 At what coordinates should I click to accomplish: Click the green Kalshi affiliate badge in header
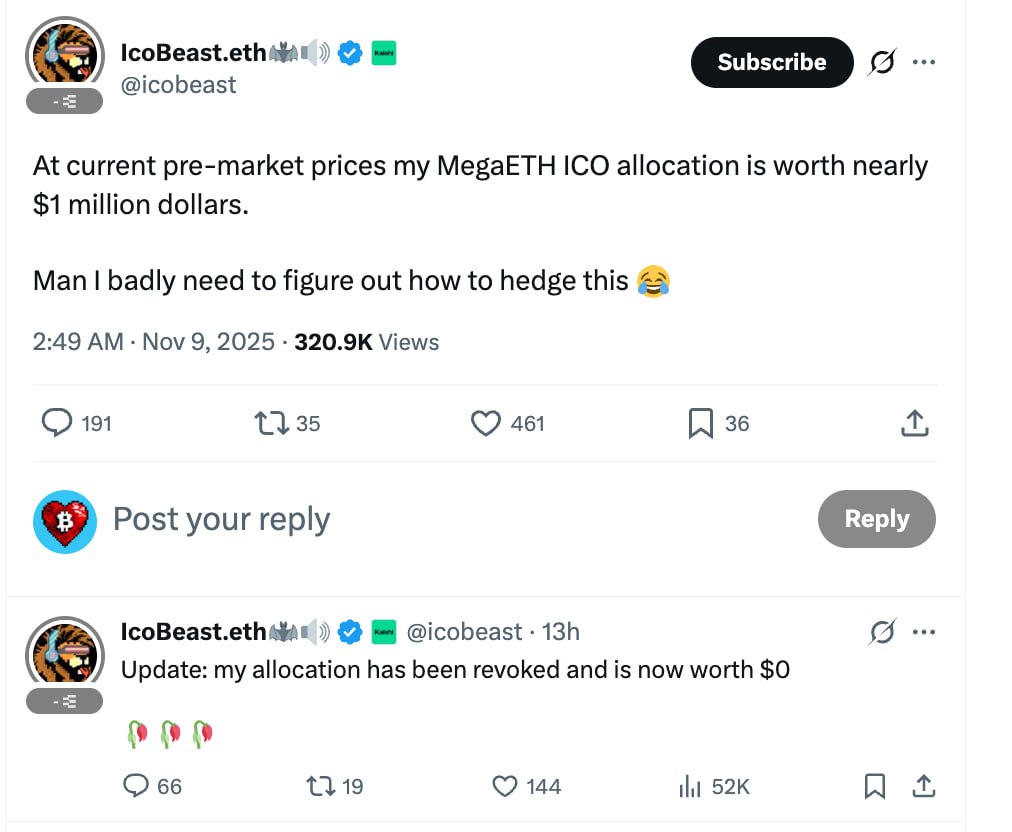(384, 53)
